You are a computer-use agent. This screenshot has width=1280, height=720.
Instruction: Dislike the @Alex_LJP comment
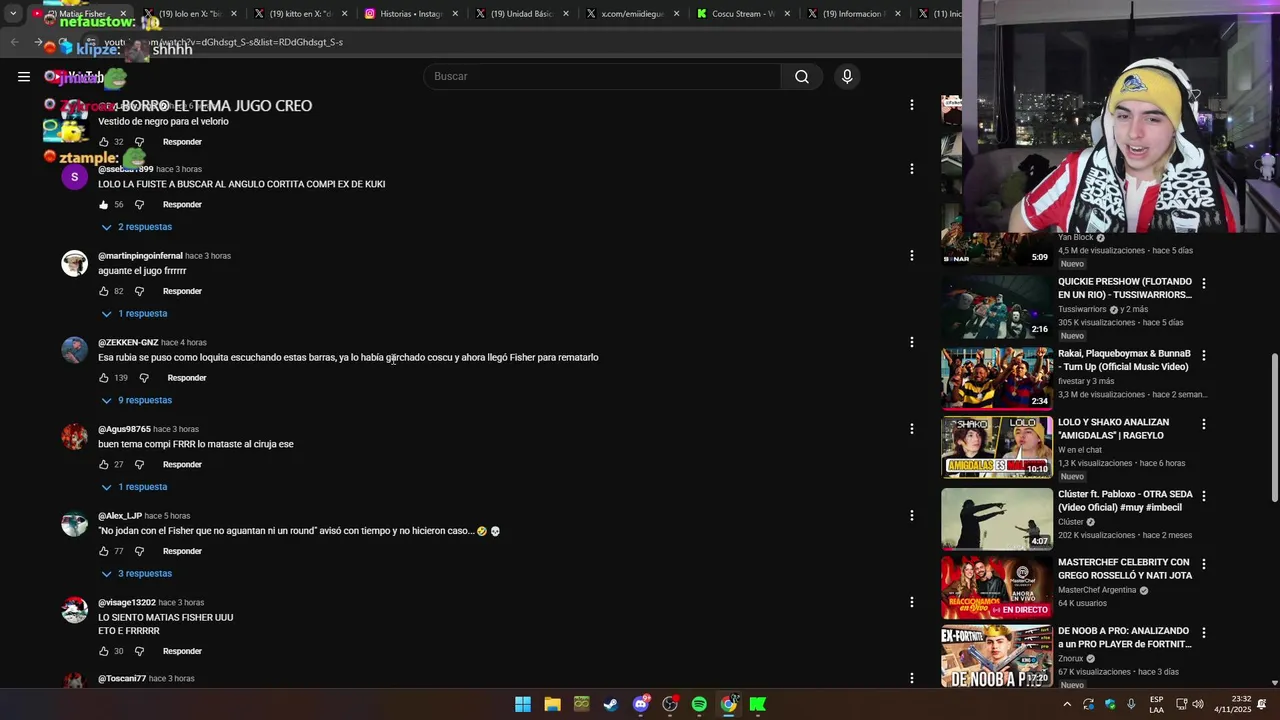139,551
